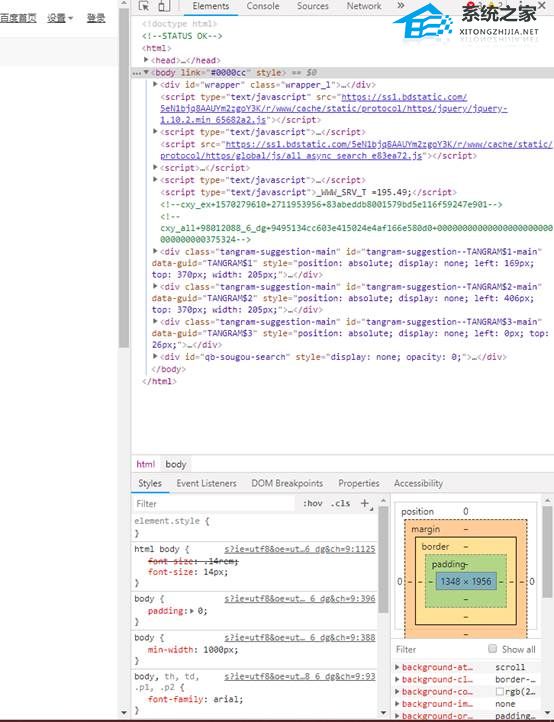This screenshot has width=554, height=722.
Task: Select the closing </html> tag row
Action: (x=159, y=381)
